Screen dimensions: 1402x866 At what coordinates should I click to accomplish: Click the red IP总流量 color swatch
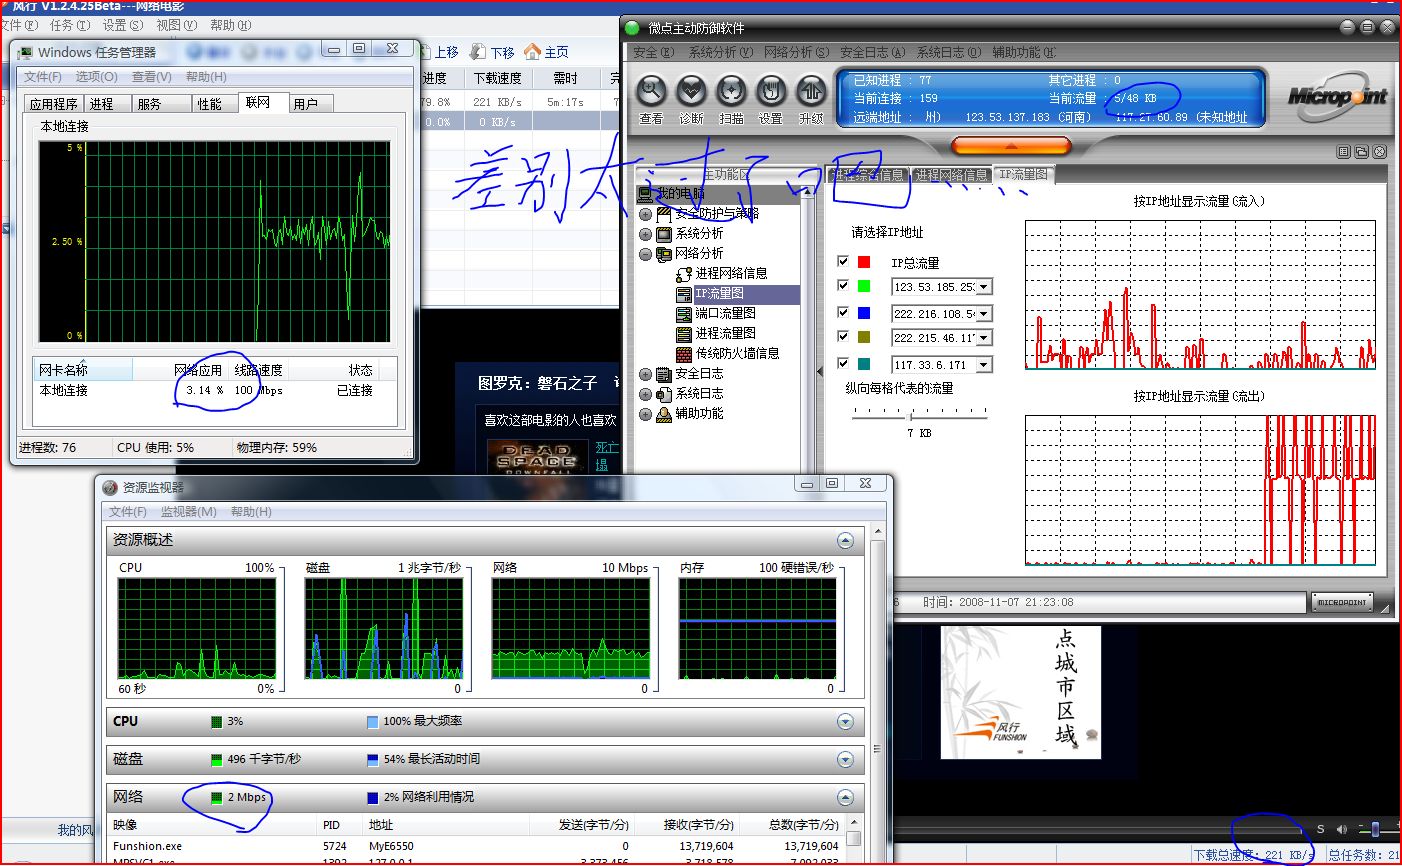click(x=864, y=262)
